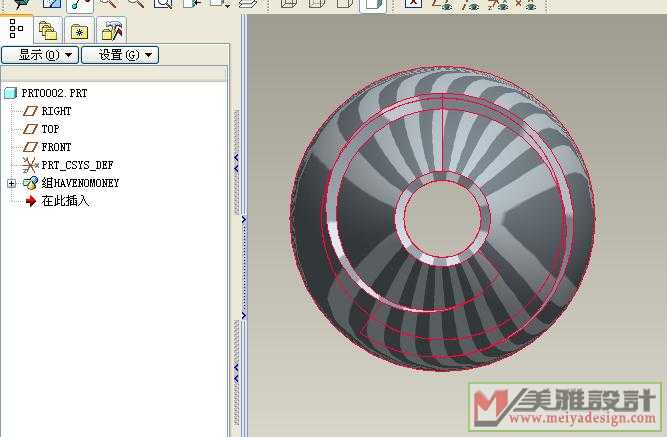Image resolution: width=667 pixels, height=437 pixels.
Task: Expand the 組HAVENOMONEY group node
Action: pyautogui.click(x=11, y=183)
